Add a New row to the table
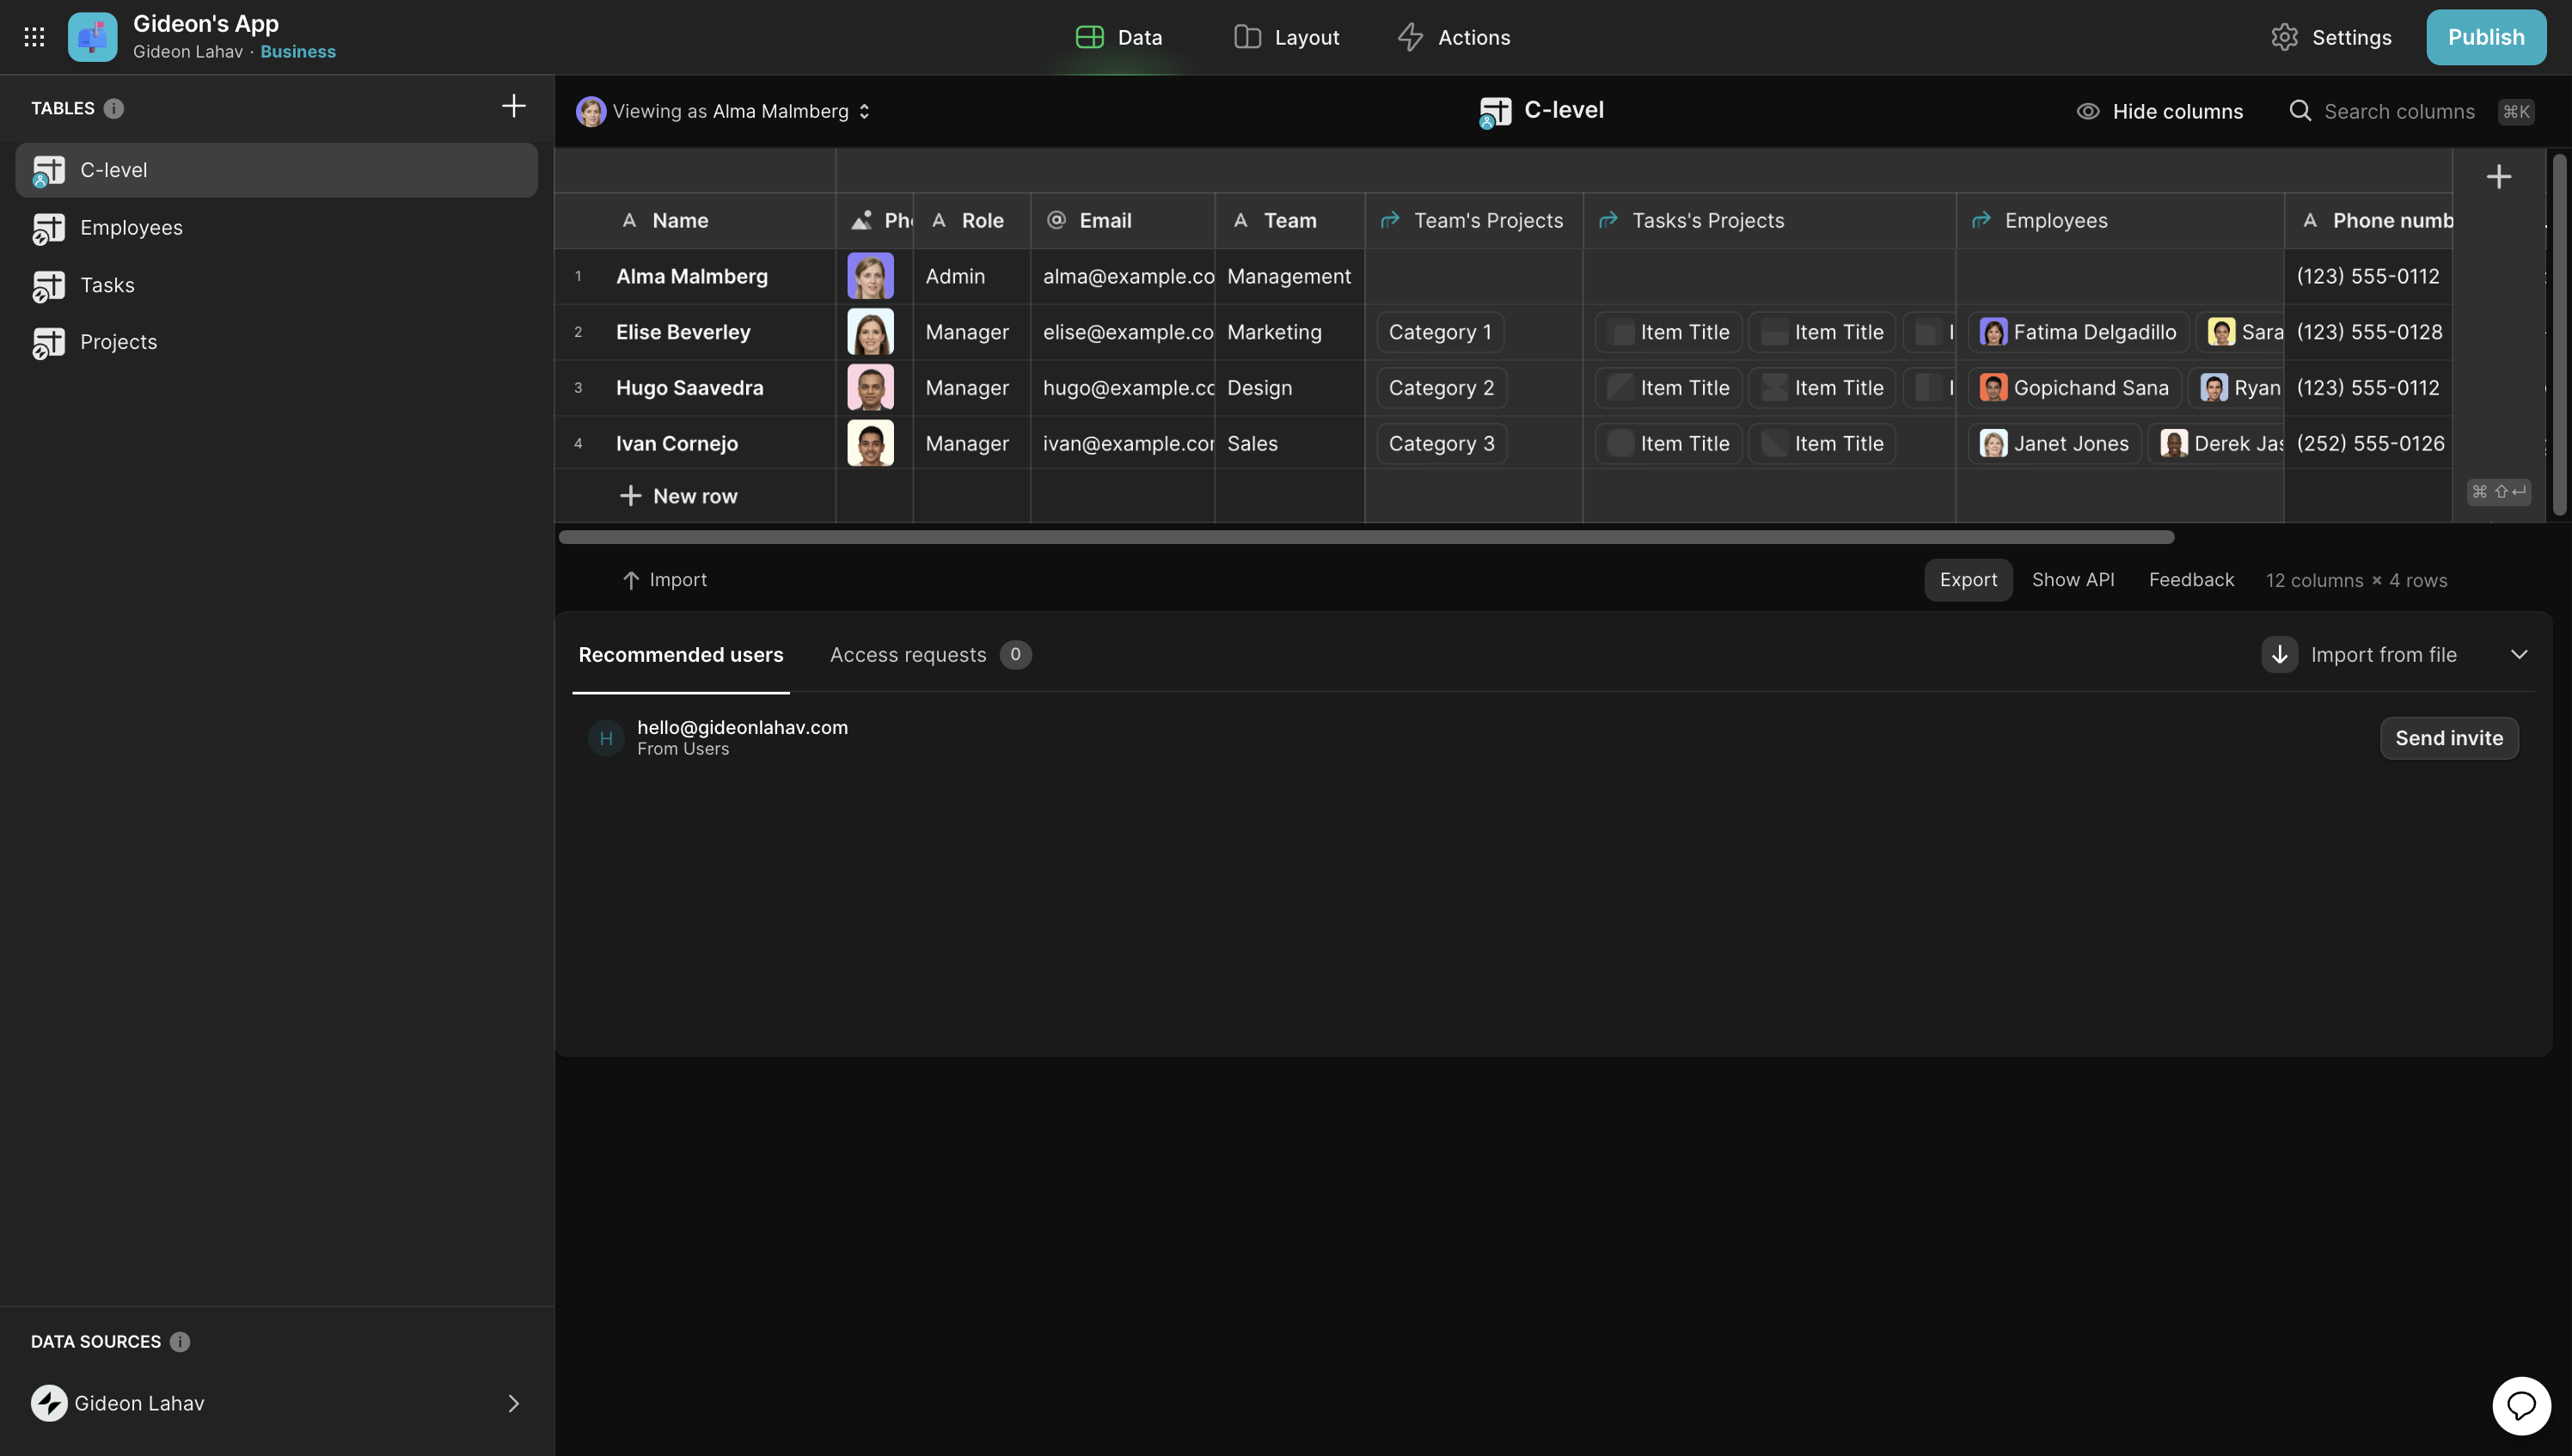Image resolution: width=2572 pixels, height=1456 pixels. [679, 496]
